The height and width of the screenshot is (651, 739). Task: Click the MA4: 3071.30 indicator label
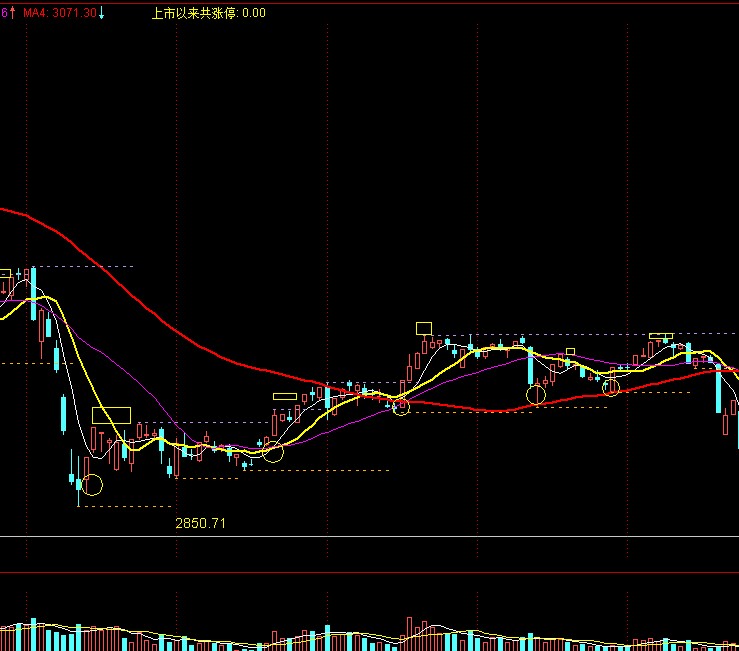point(60,13)
